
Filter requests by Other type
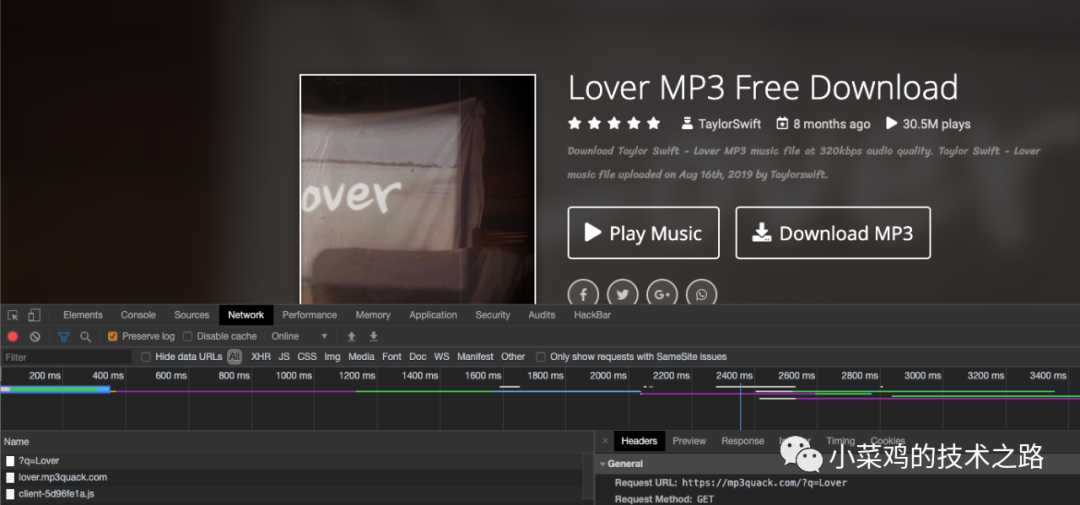pos(512,357)
